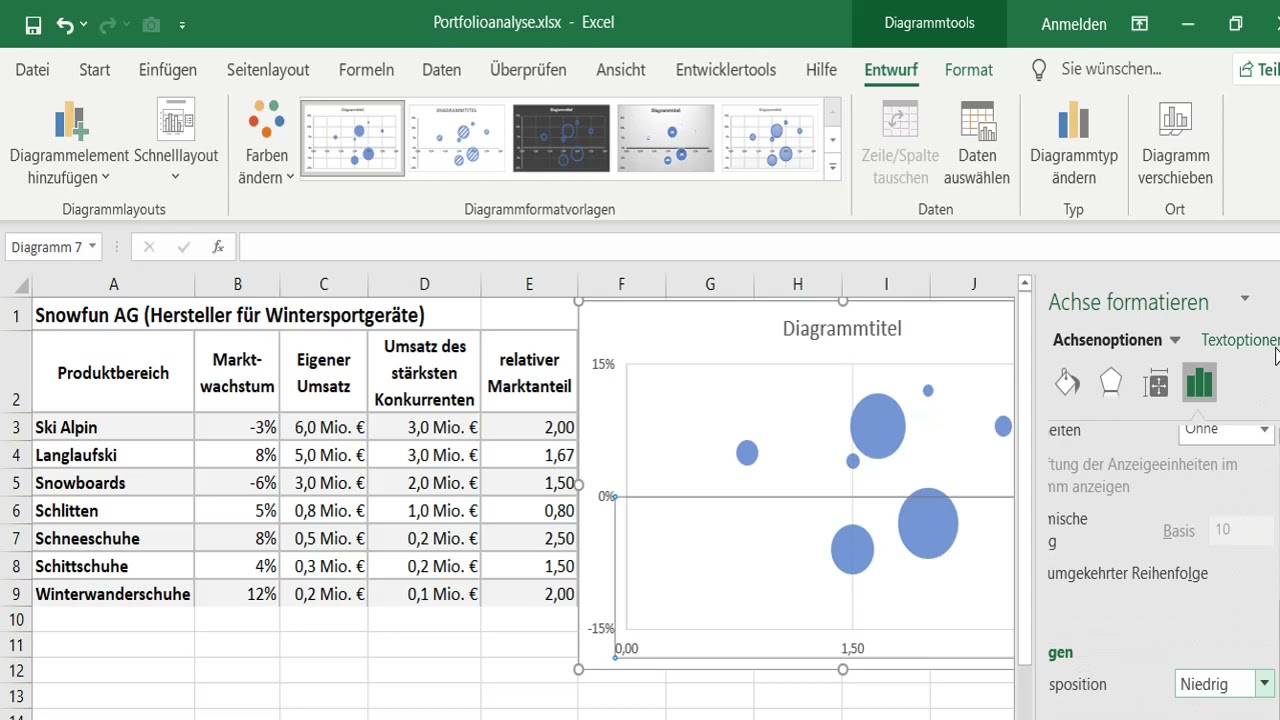Select row header 5
Image resolution: width=1280 pixels, height=720 pixels.
[x=16, y=483]
